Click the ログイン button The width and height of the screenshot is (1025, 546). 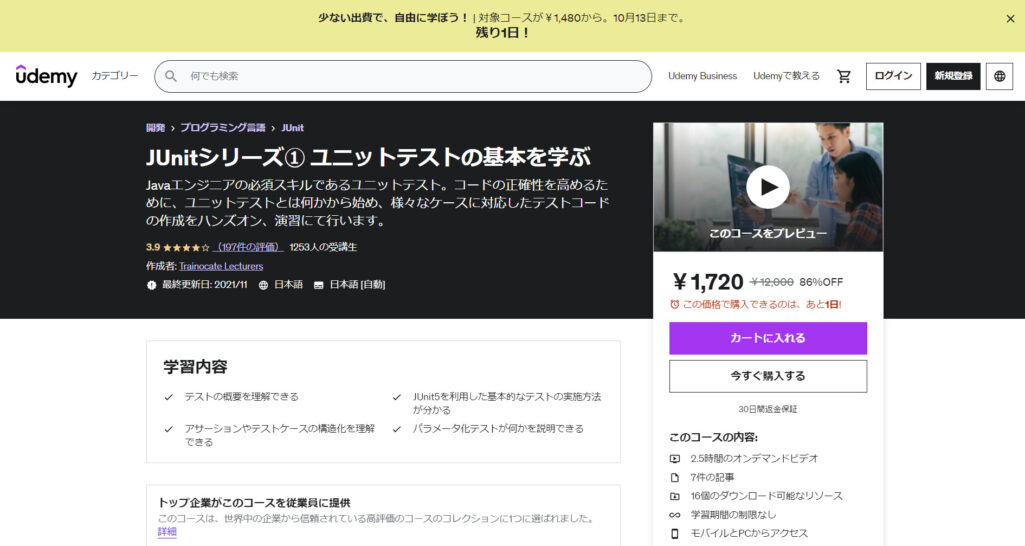tap(893, 77)
